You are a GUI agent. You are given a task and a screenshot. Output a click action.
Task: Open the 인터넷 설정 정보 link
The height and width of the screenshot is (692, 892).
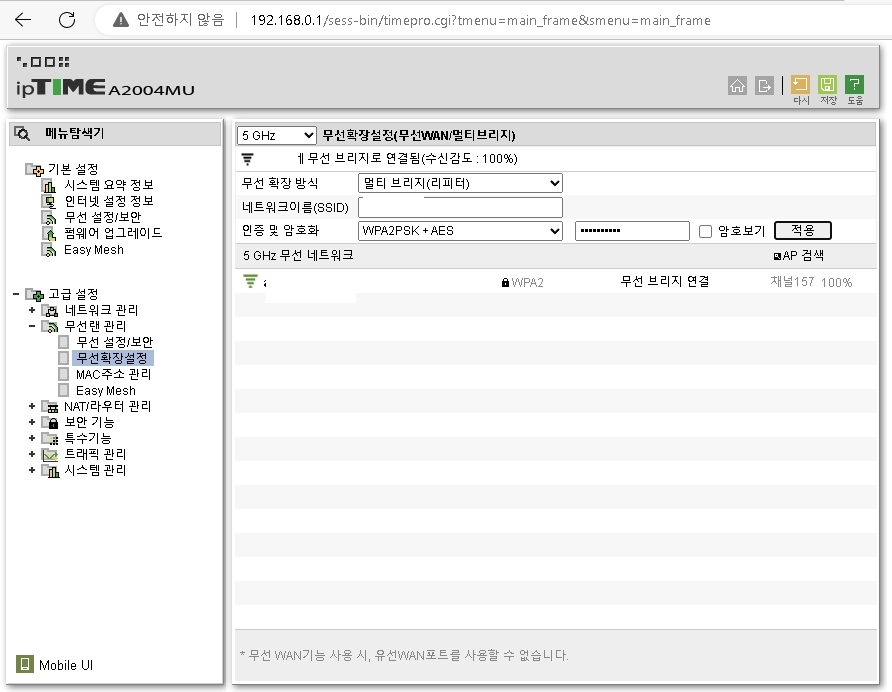point(109,201)
